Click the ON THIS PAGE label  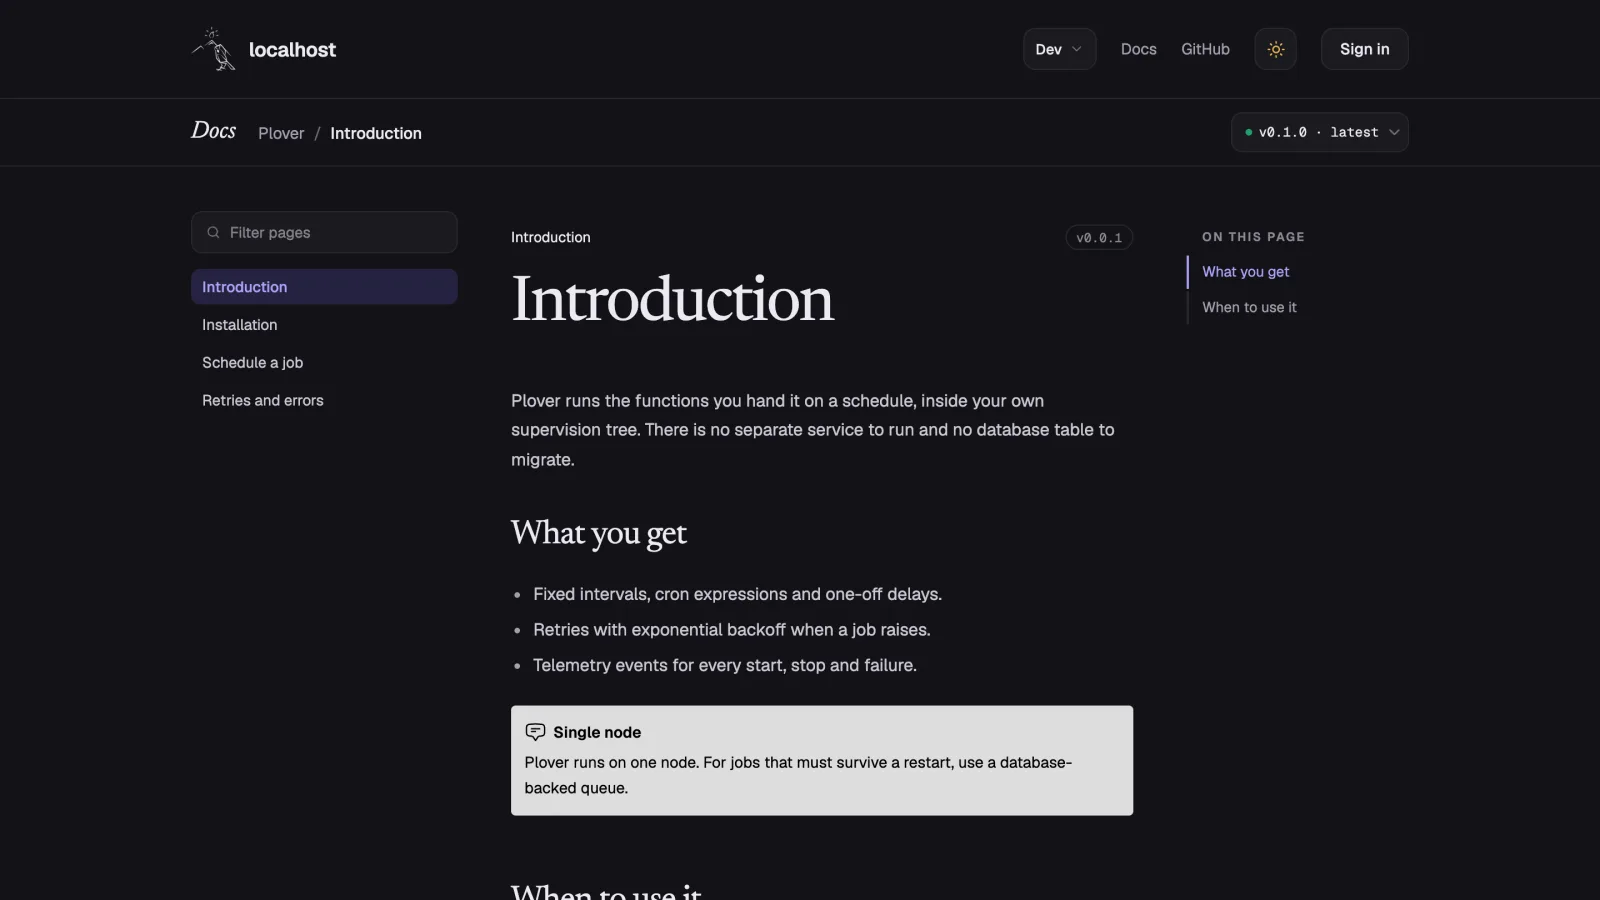coord(1253,237)
